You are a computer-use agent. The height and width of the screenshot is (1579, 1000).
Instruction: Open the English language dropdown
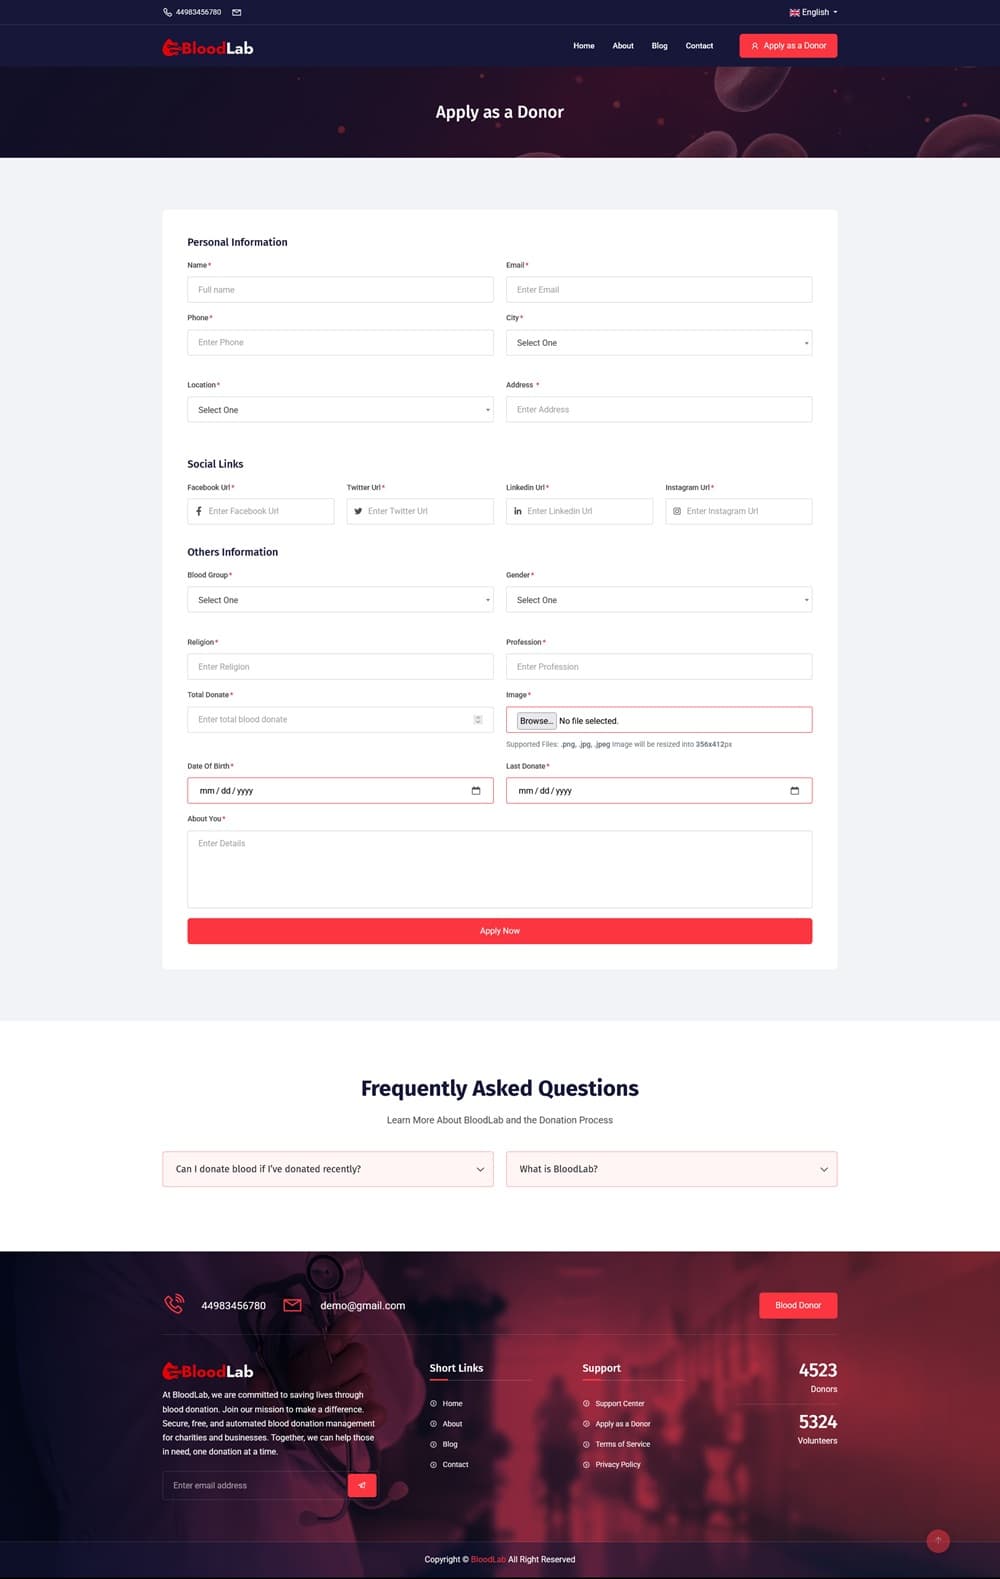click(x=813, y=12)
